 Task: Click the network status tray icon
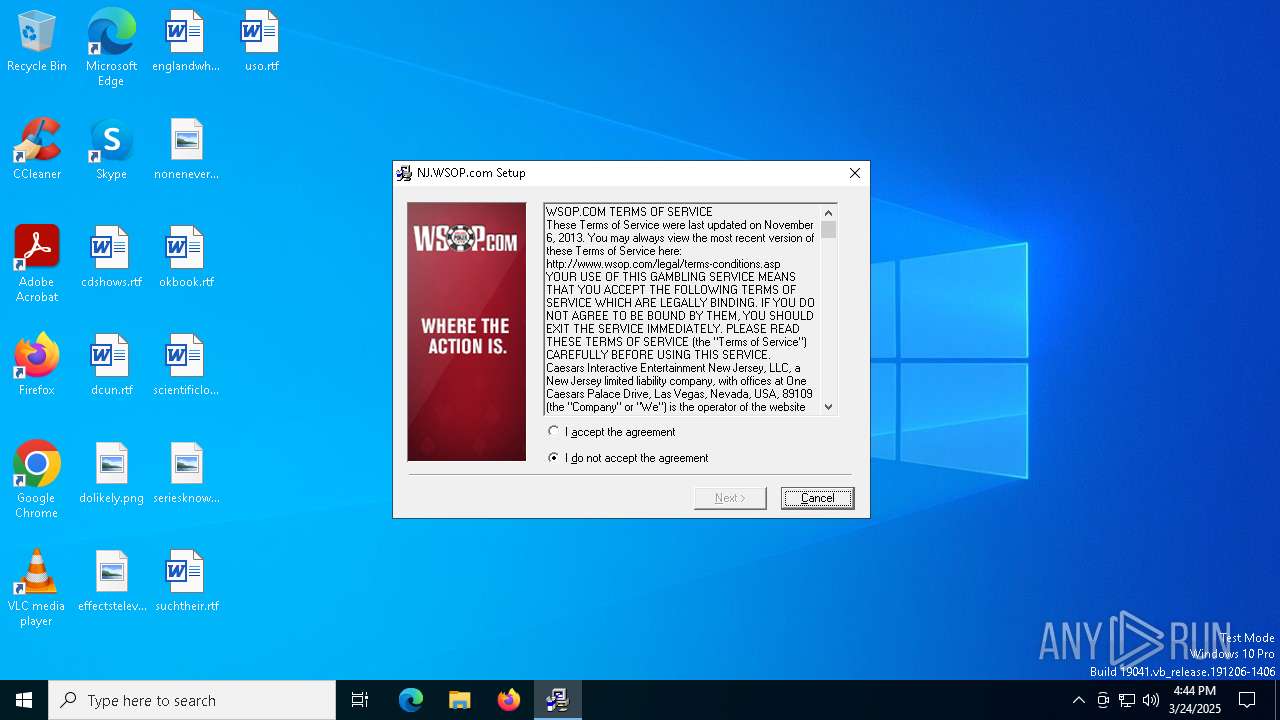pos(1127,700)
